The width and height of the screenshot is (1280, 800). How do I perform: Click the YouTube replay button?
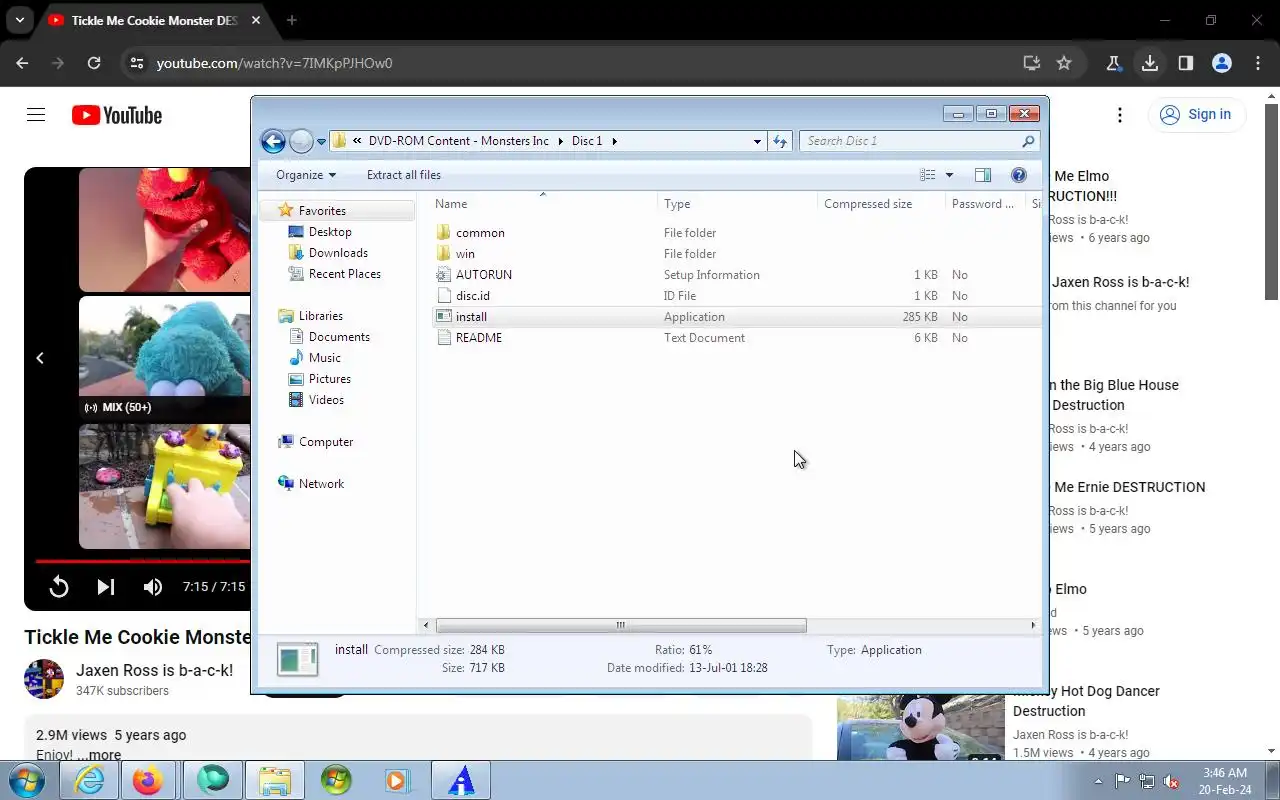59,587
